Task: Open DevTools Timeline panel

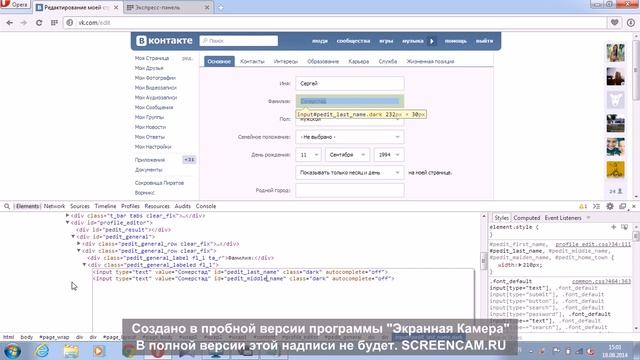Action: coord(105,206)
